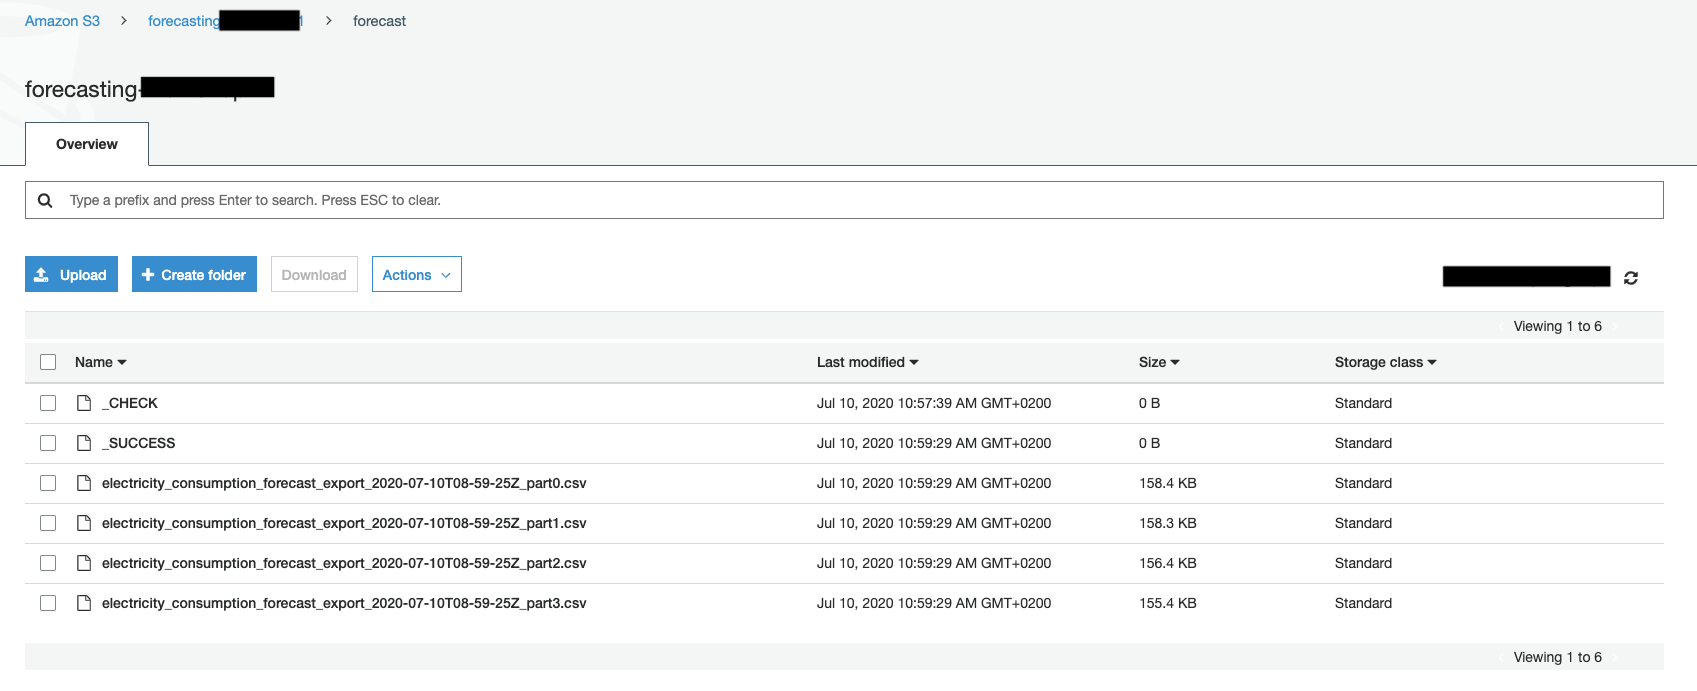Screen dimensions: 1697x691
Task: Click file icon for the part2.csv export
Action: [x=85, y=563]
